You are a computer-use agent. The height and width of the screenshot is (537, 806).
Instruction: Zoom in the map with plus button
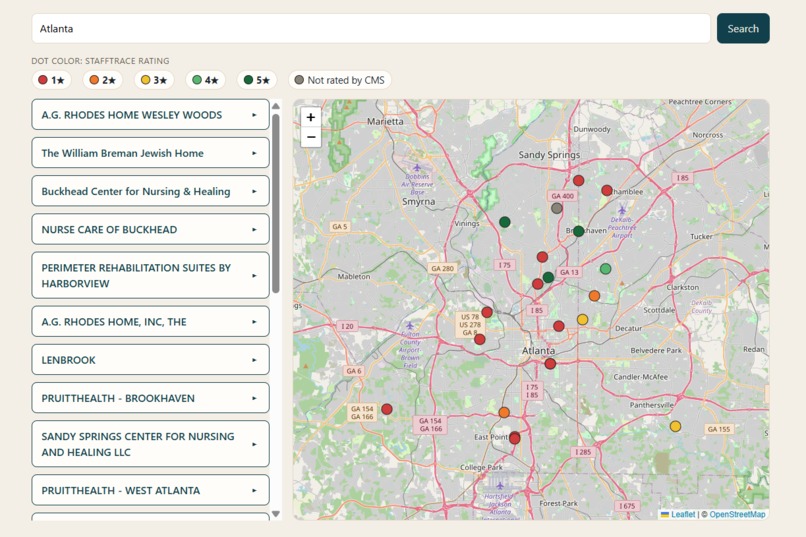pyautogui.click(x=310, y=117)
